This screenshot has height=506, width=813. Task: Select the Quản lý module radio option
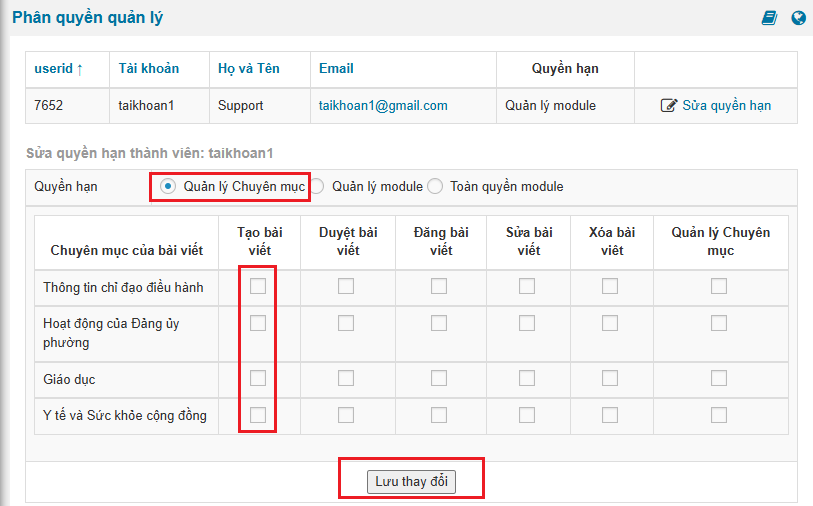(x=317, y=186)
